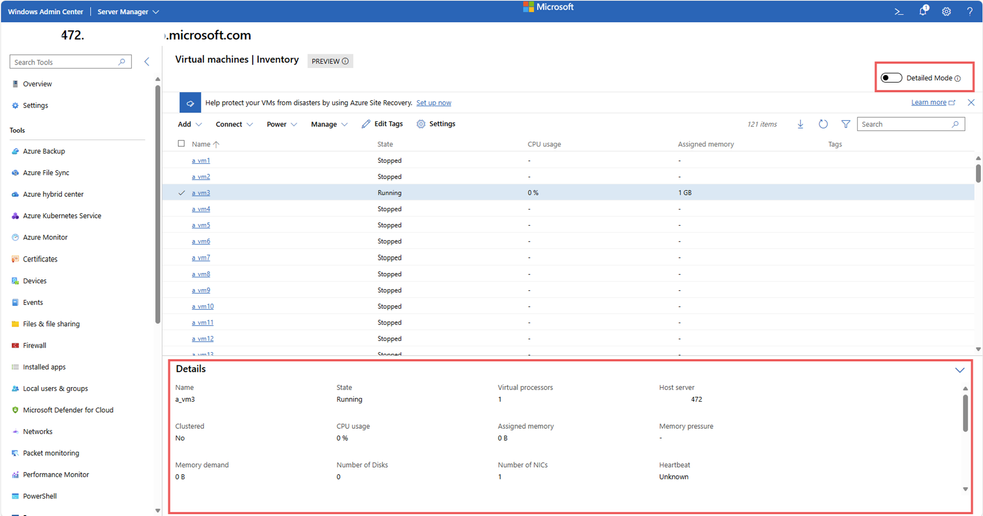This screenshot has height=516, width=983.
Task: Click the Installed apps icon
Action: 15,367
